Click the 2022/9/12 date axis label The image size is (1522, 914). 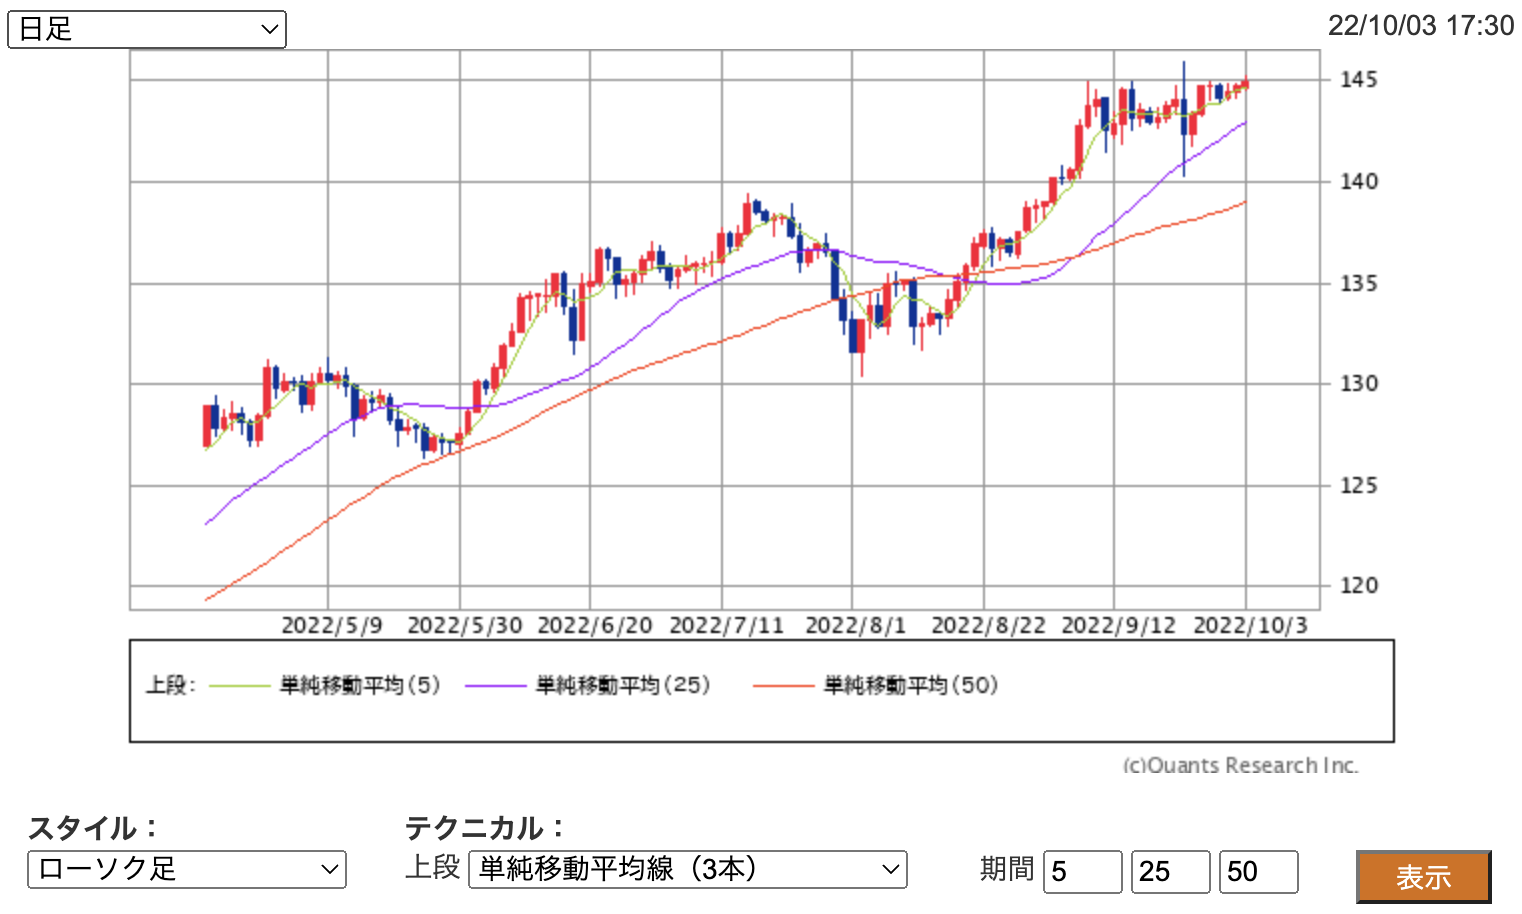click(x=1119, y=626)
